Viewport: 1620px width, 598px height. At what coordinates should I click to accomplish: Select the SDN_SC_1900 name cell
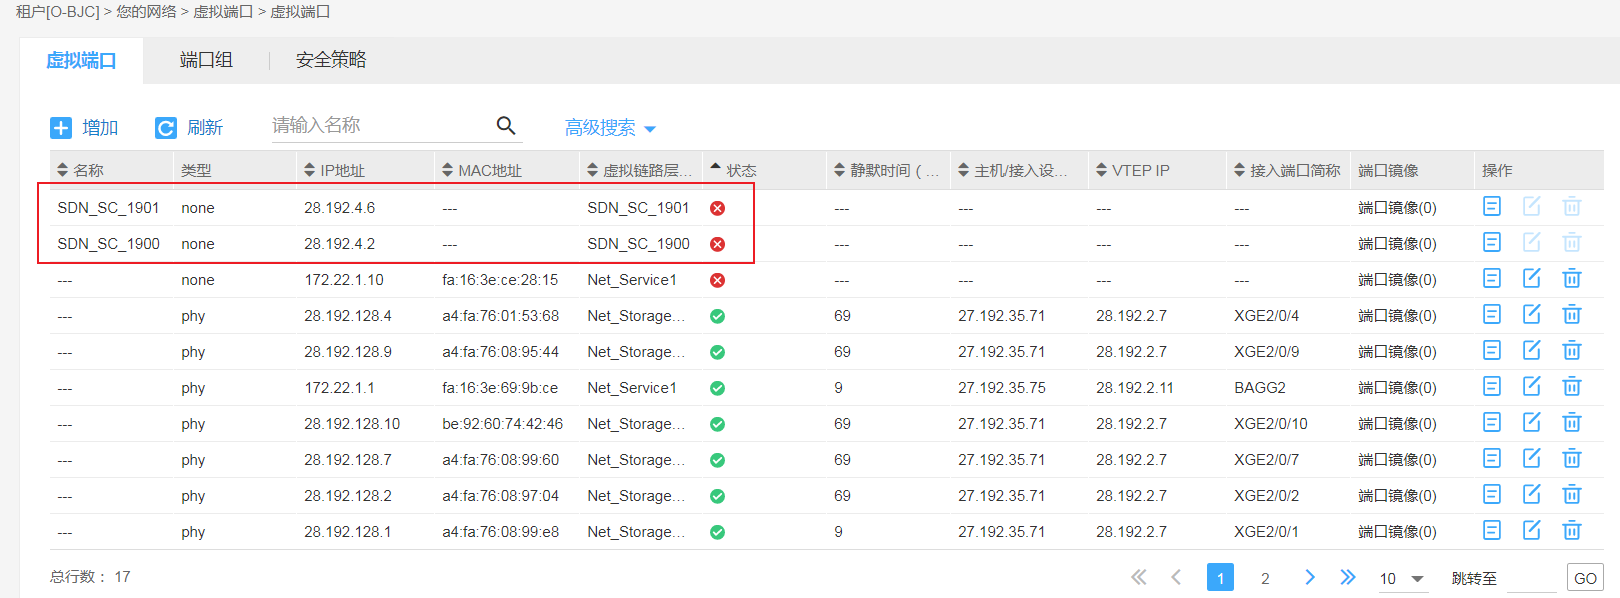(108, 244)
